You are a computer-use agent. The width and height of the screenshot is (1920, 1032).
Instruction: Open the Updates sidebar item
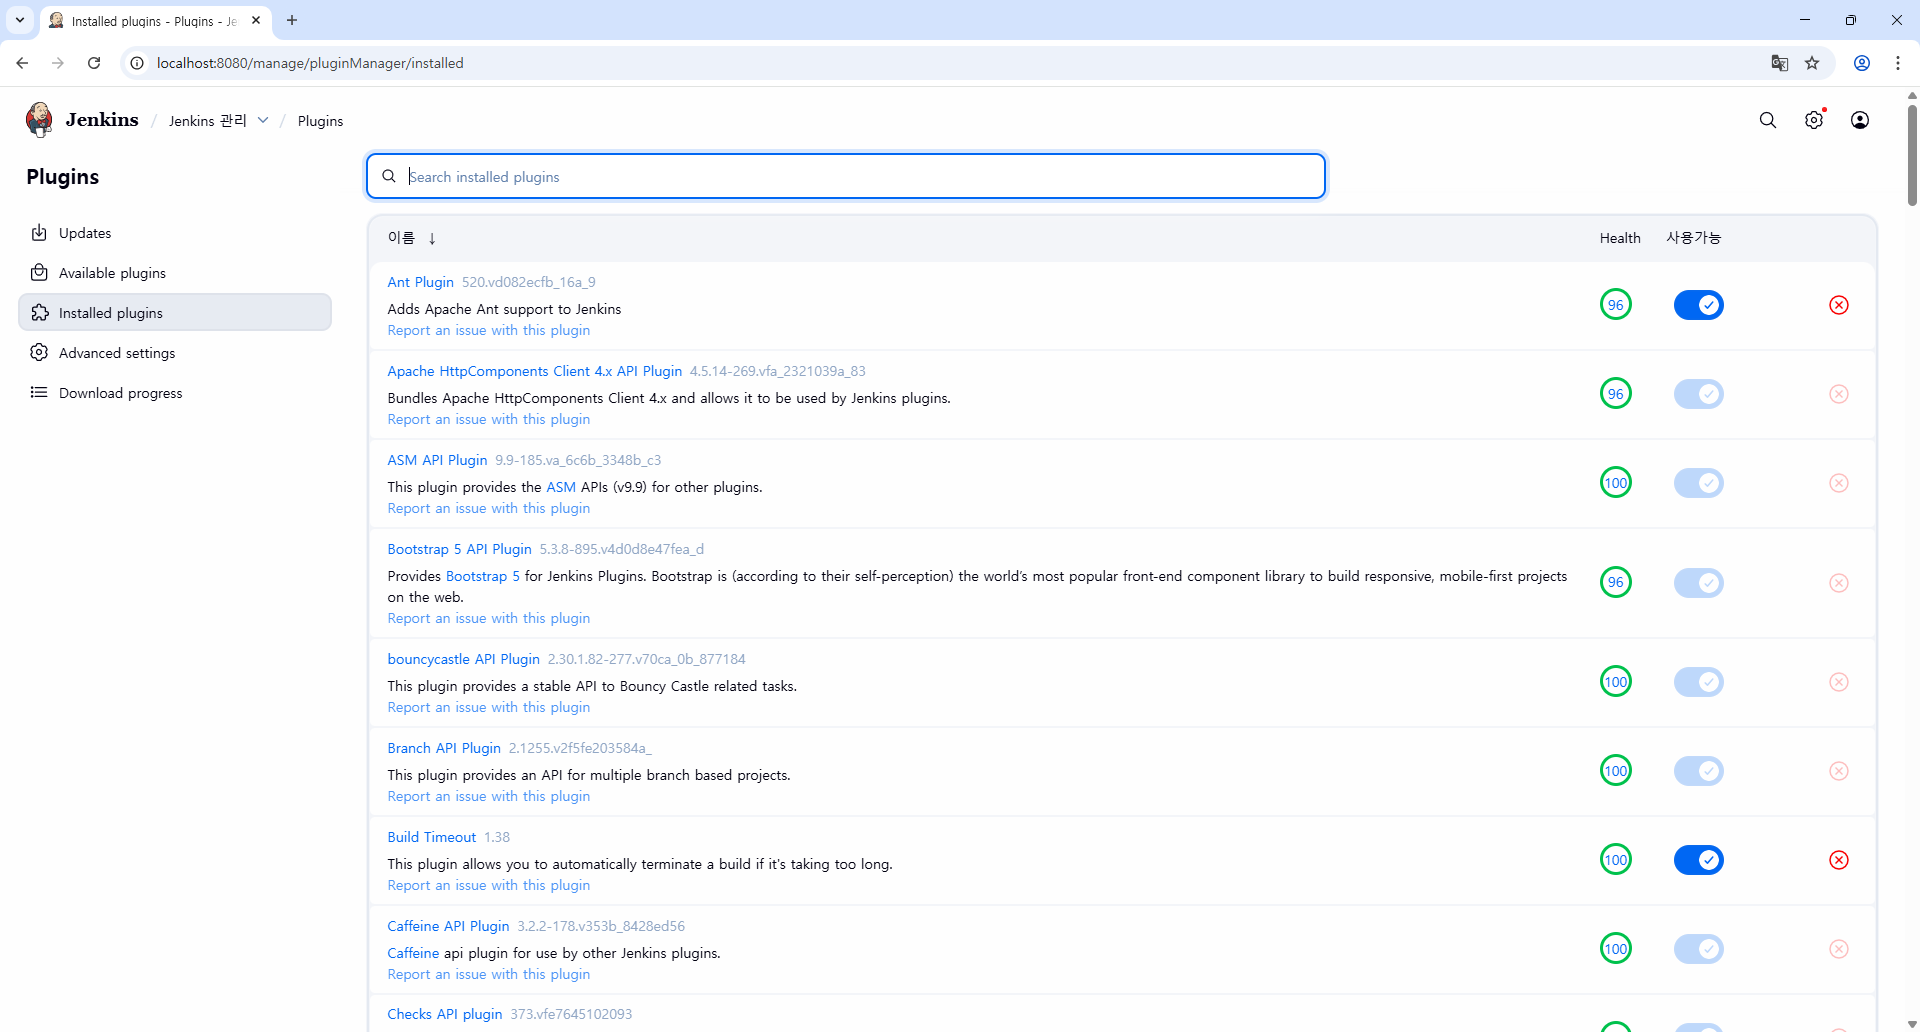(175, 233)
